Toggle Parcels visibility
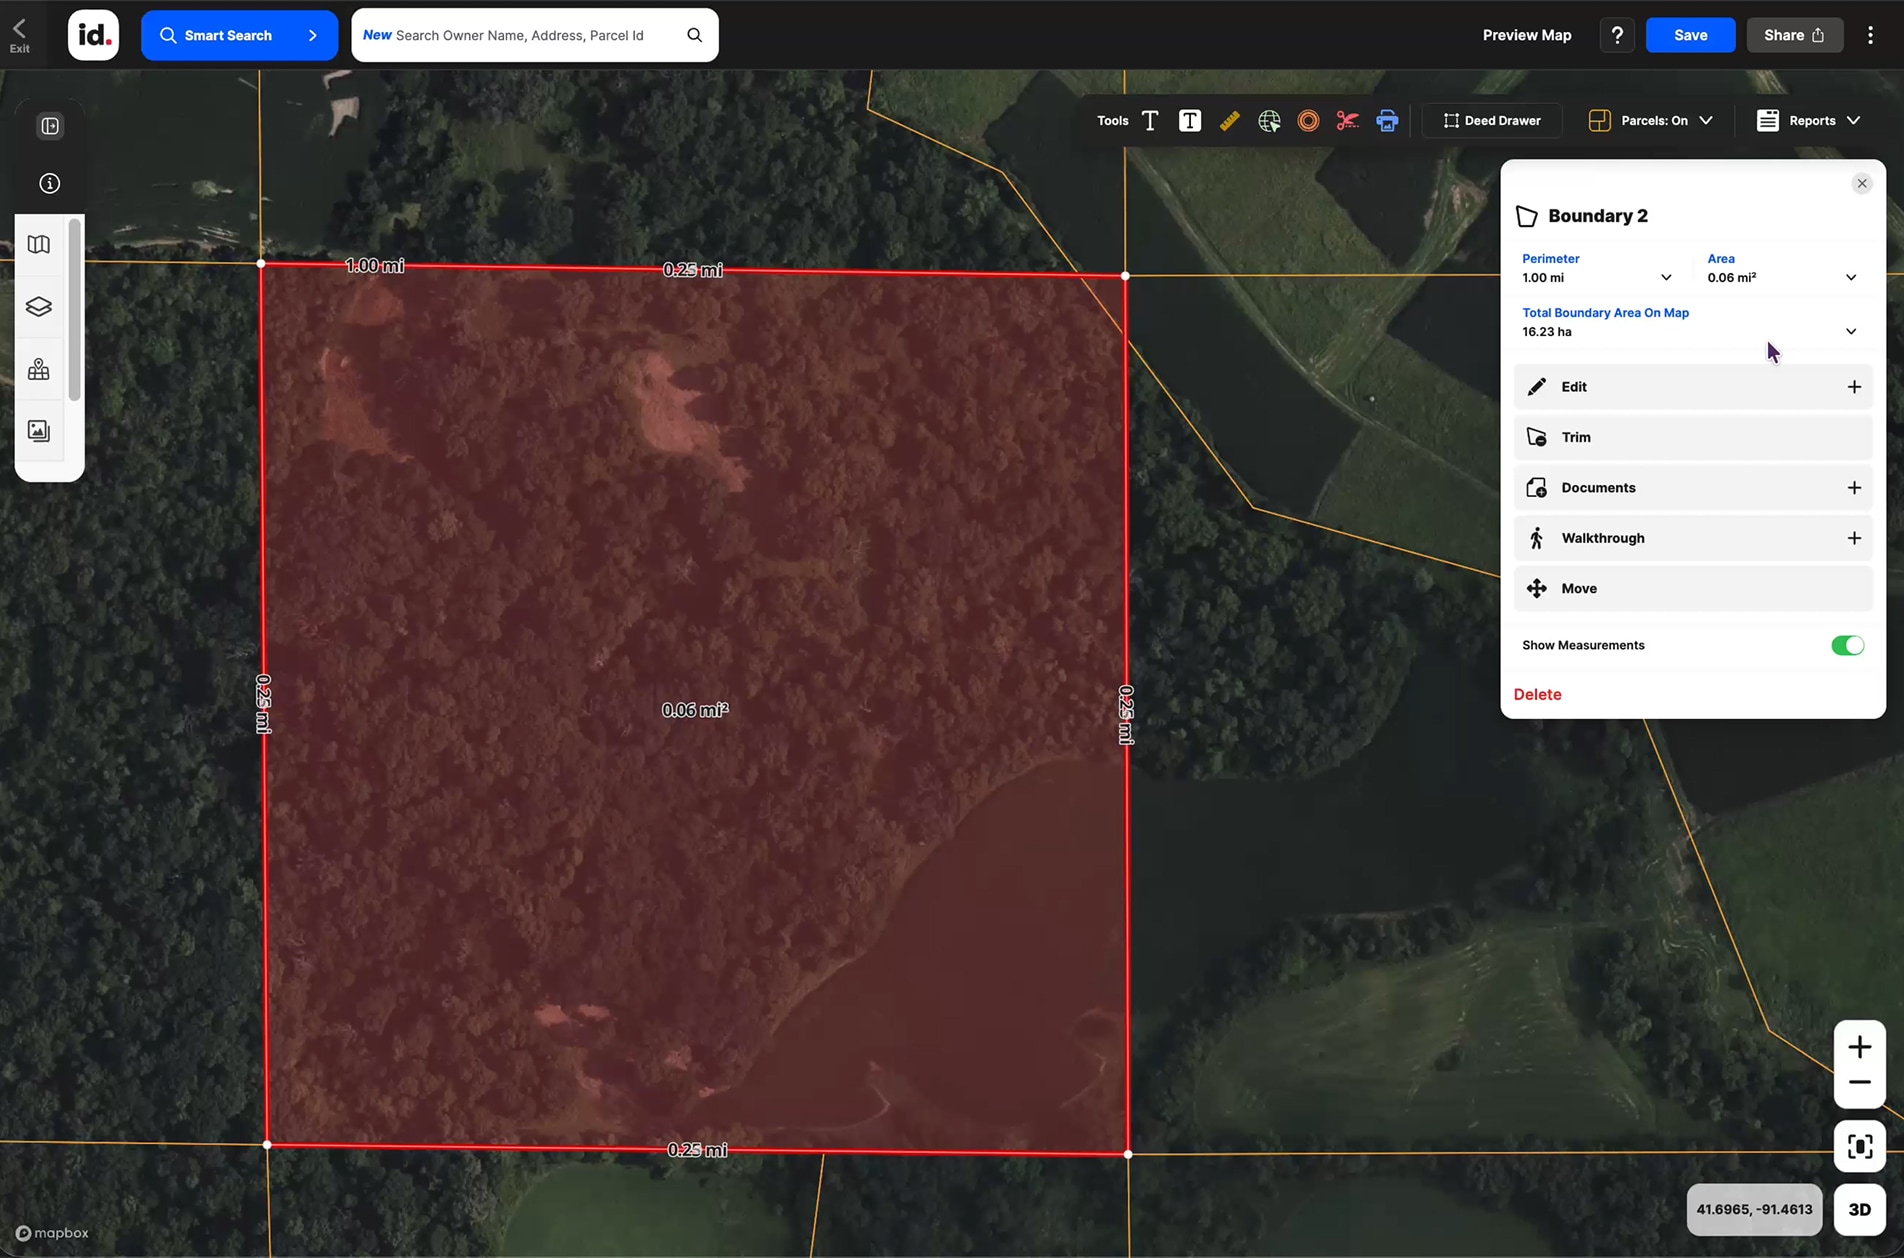The width and height of the screenshot is (1904, 1258). [1649, 120]
